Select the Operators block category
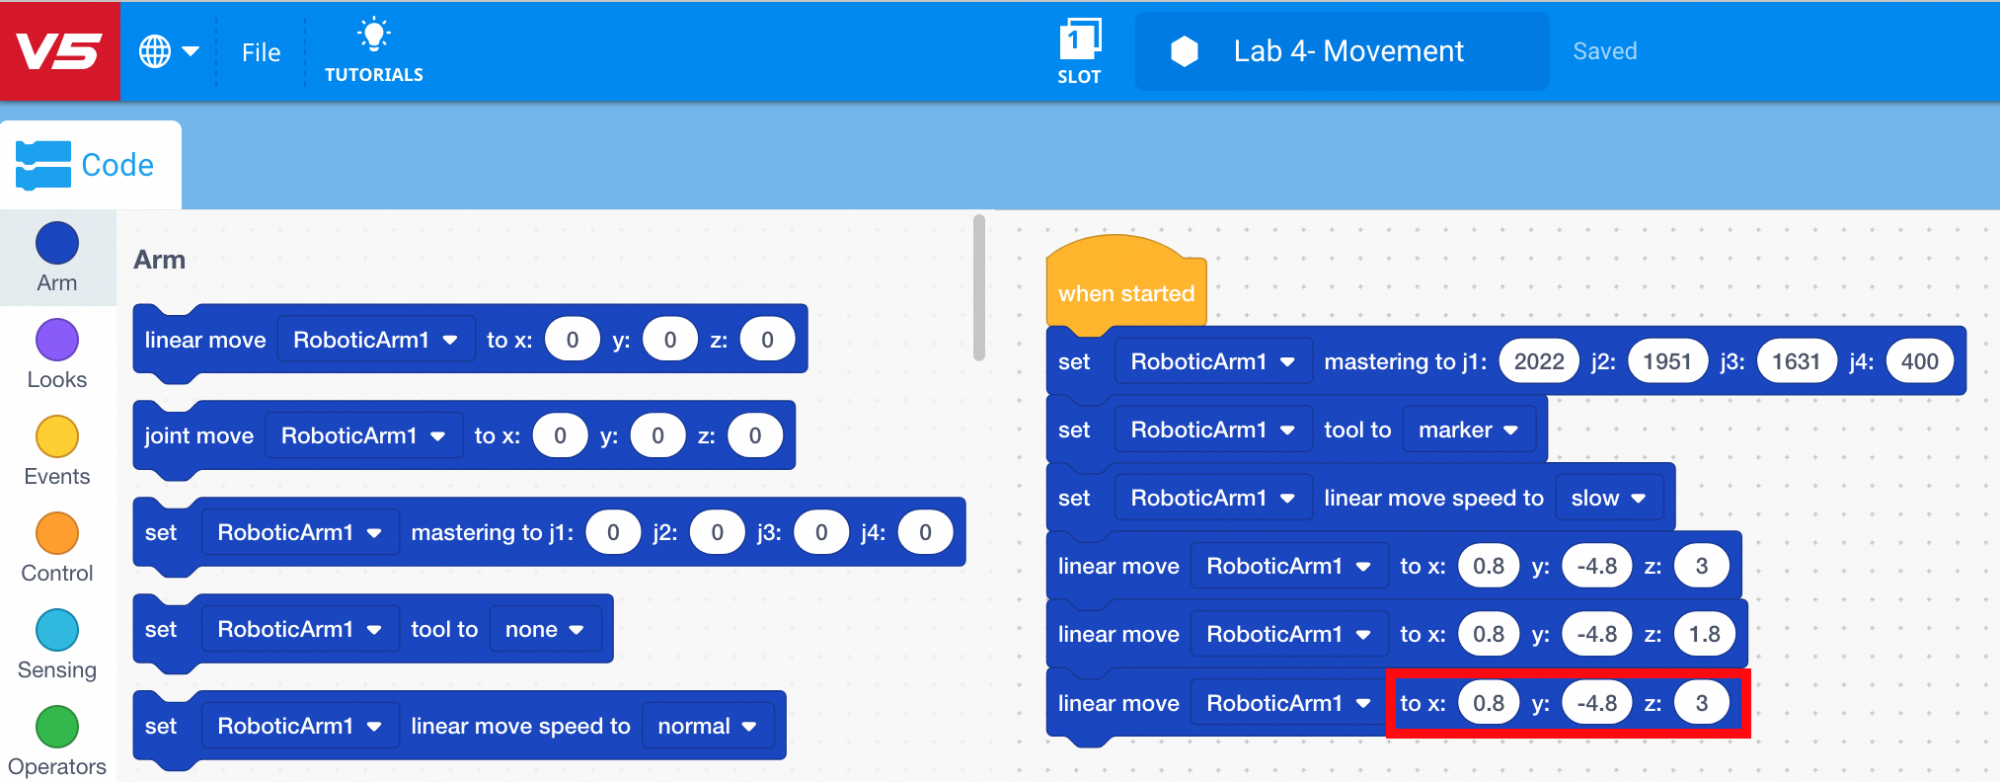This screenshot has height=782, width=2000. 57,740
